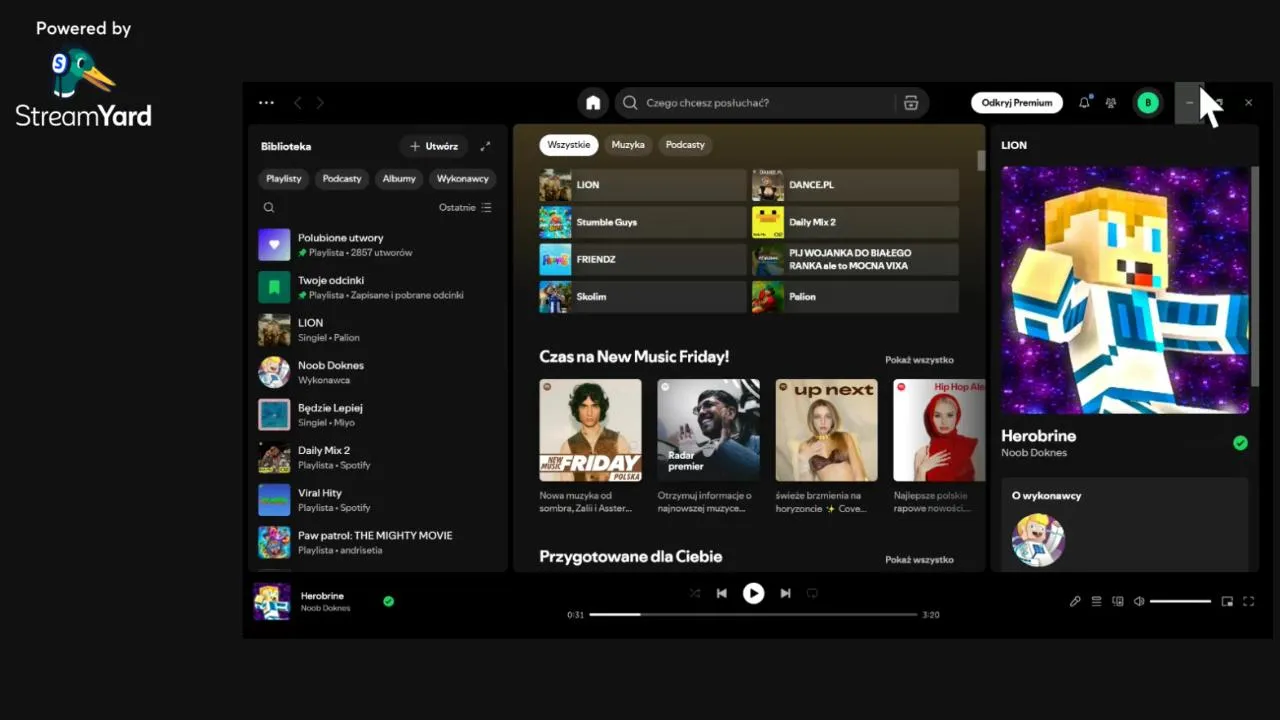The height and width of the screenshot is (720, 1280).
Task: Open the now playing Herobrine thumbnail
Action: 272,602
